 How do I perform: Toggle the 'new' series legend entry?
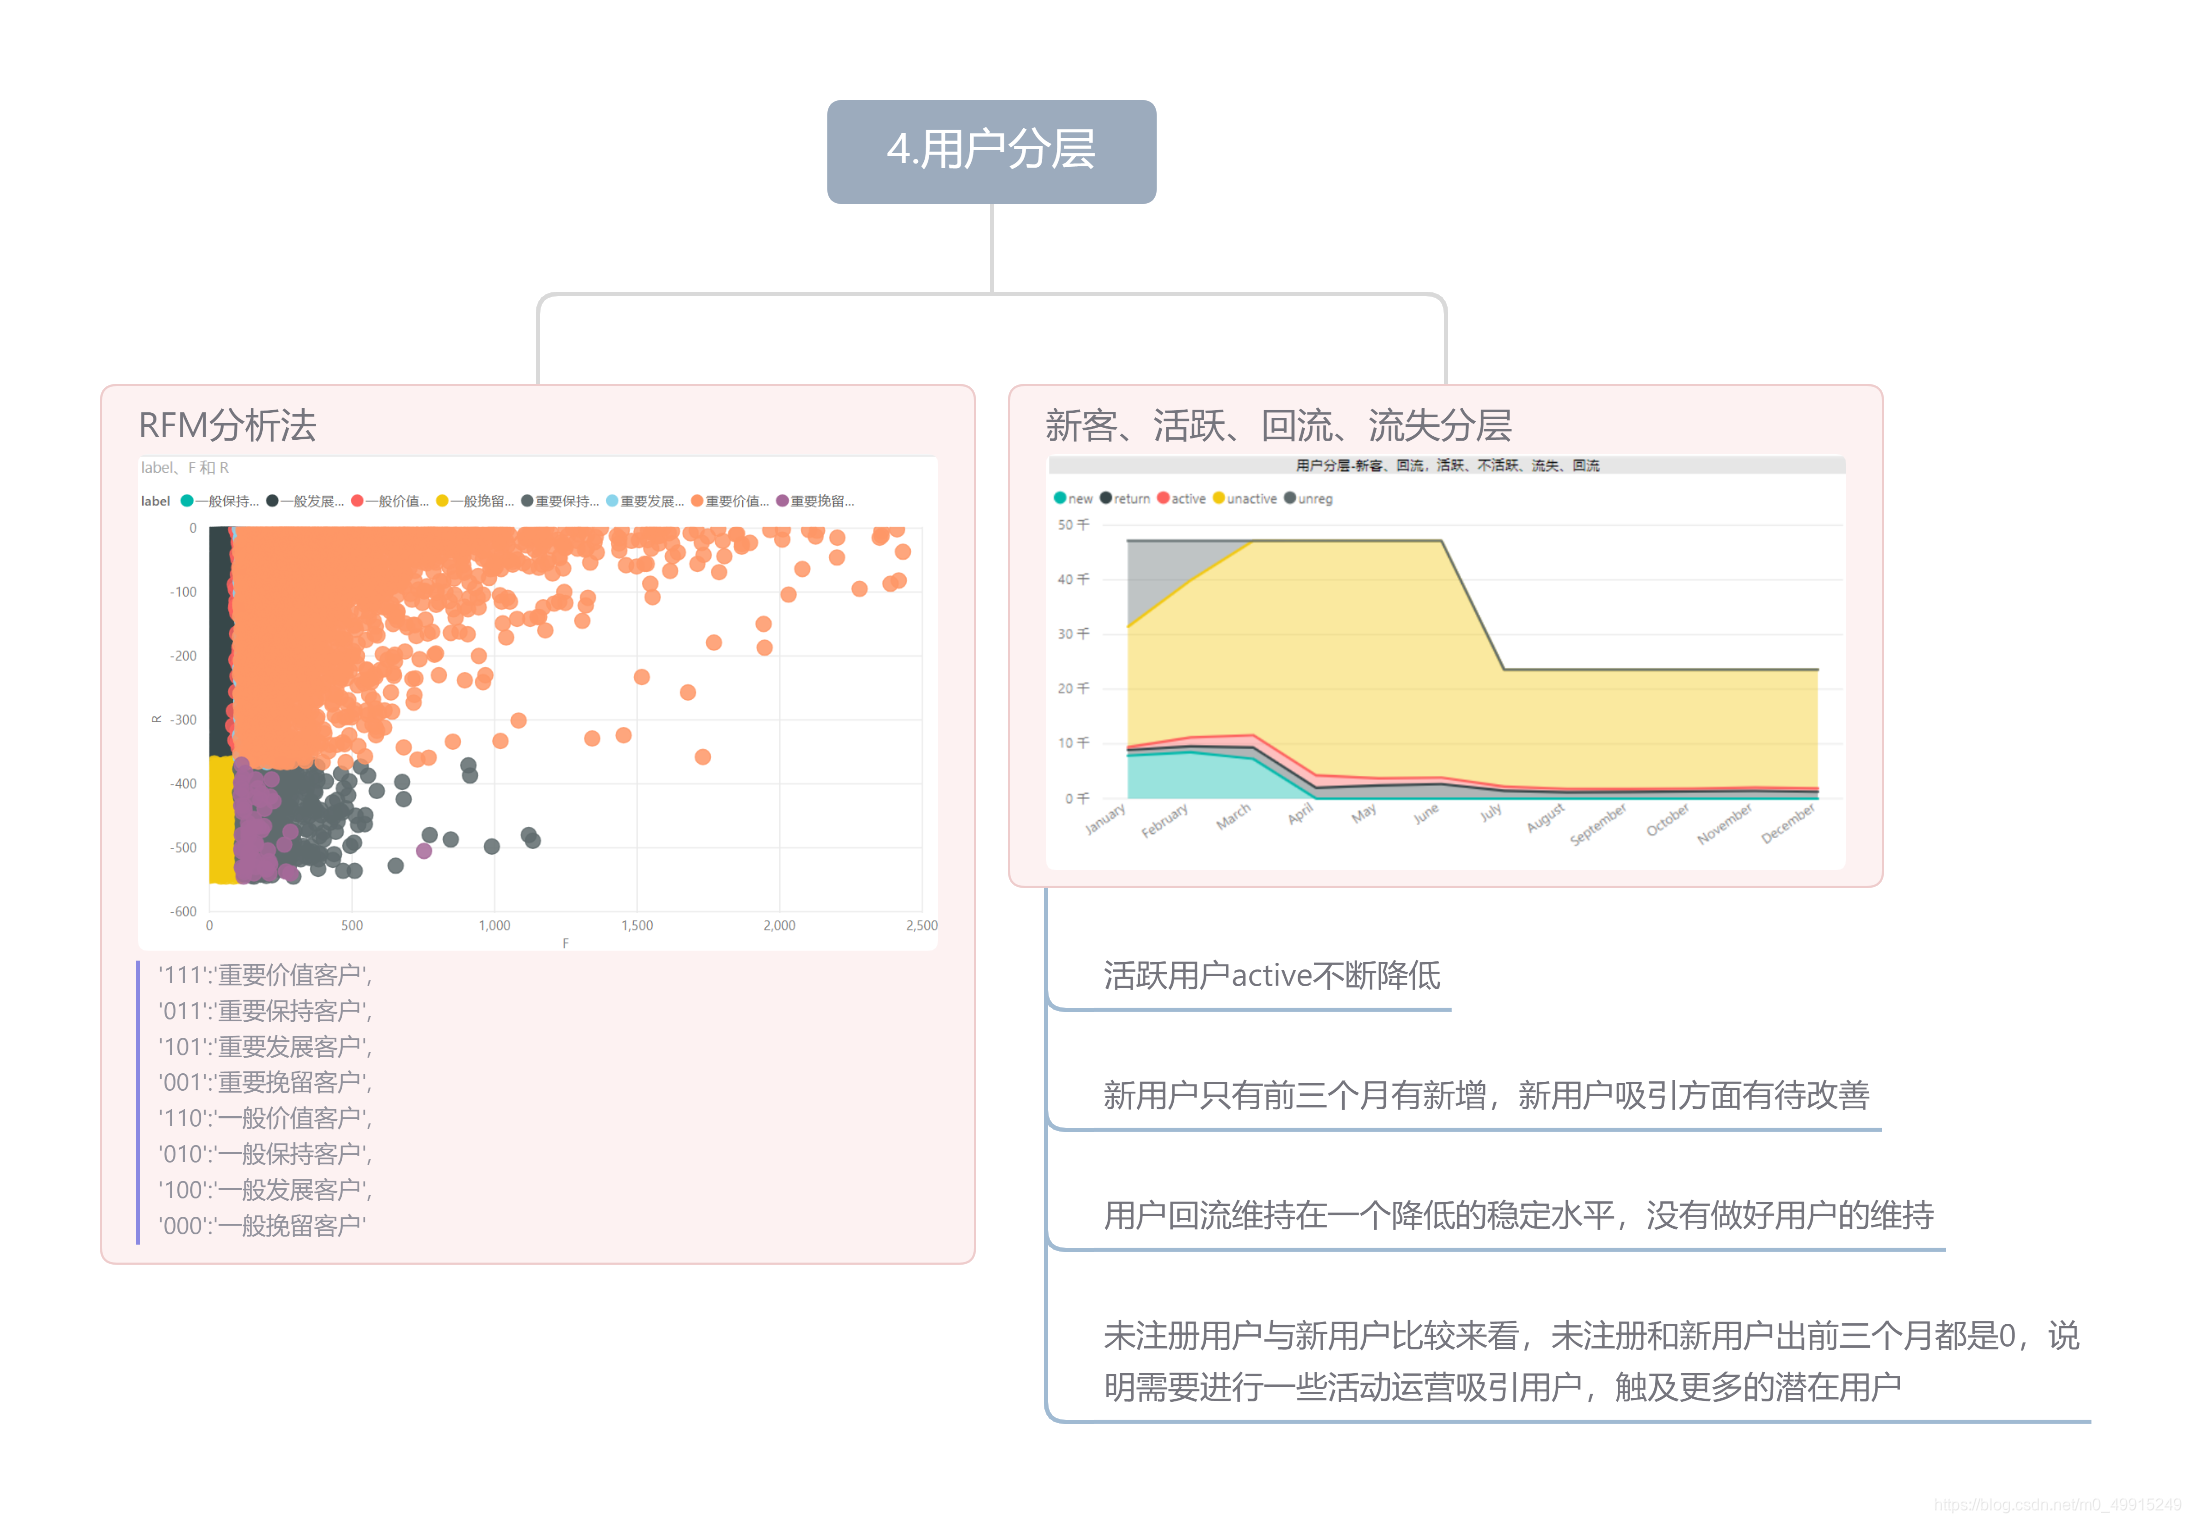coord(1074,498)
